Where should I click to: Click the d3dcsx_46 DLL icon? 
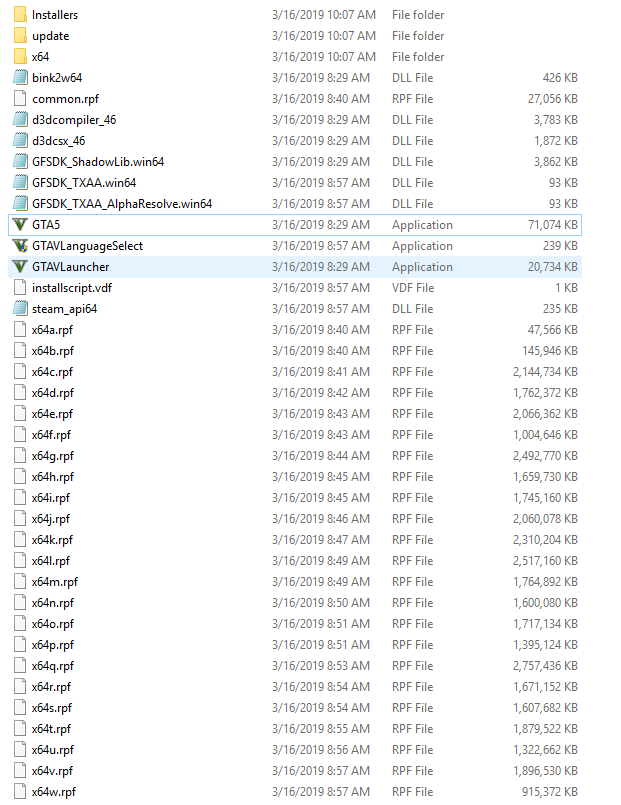pyautogui.click(x=20, y=141)
